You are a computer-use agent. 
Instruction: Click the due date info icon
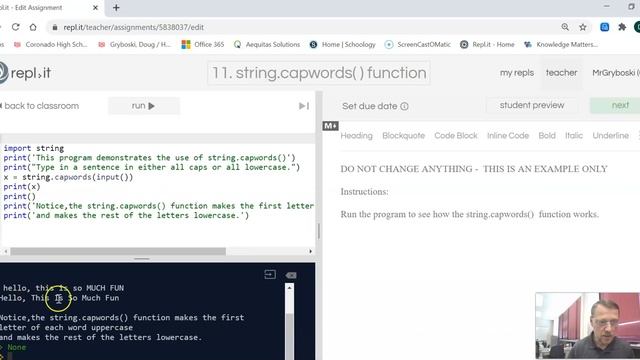point(404,106)
